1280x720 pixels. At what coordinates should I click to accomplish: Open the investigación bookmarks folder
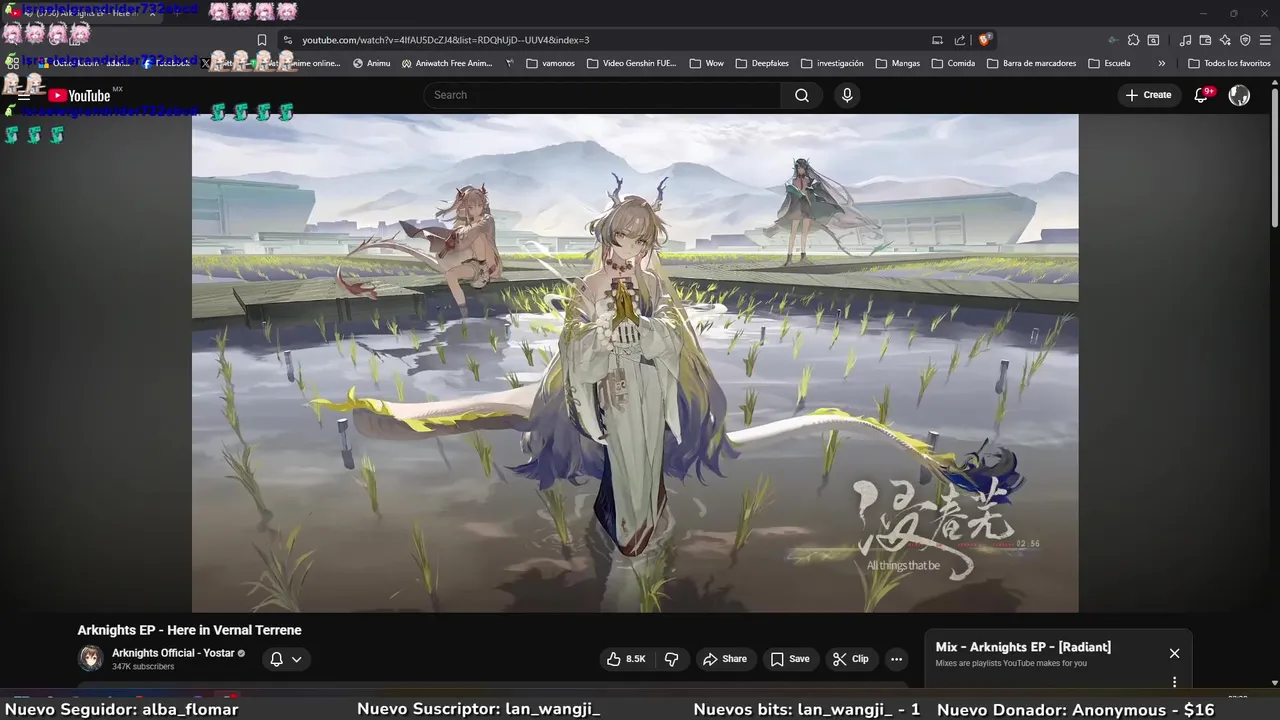click(832, 63)
